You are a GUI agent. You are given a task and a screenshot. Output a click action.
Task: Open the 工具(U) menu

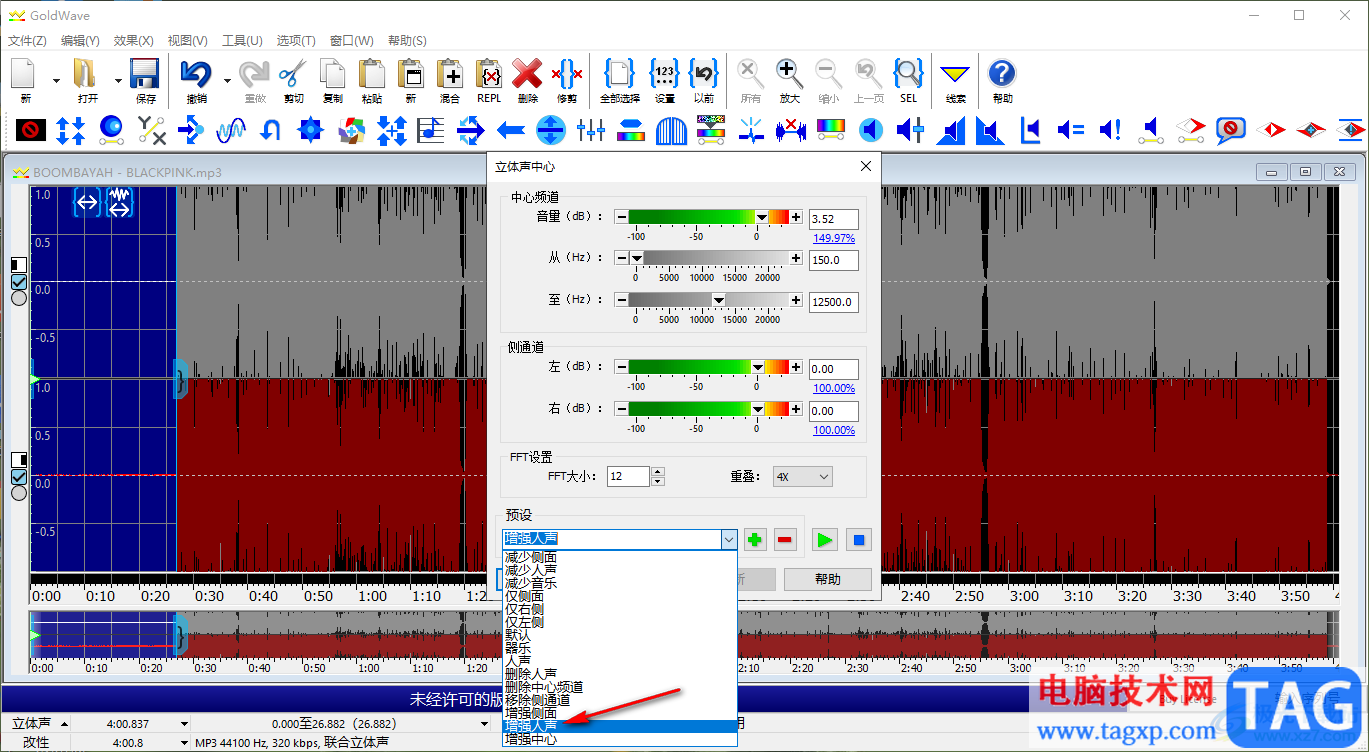(241, 41)
